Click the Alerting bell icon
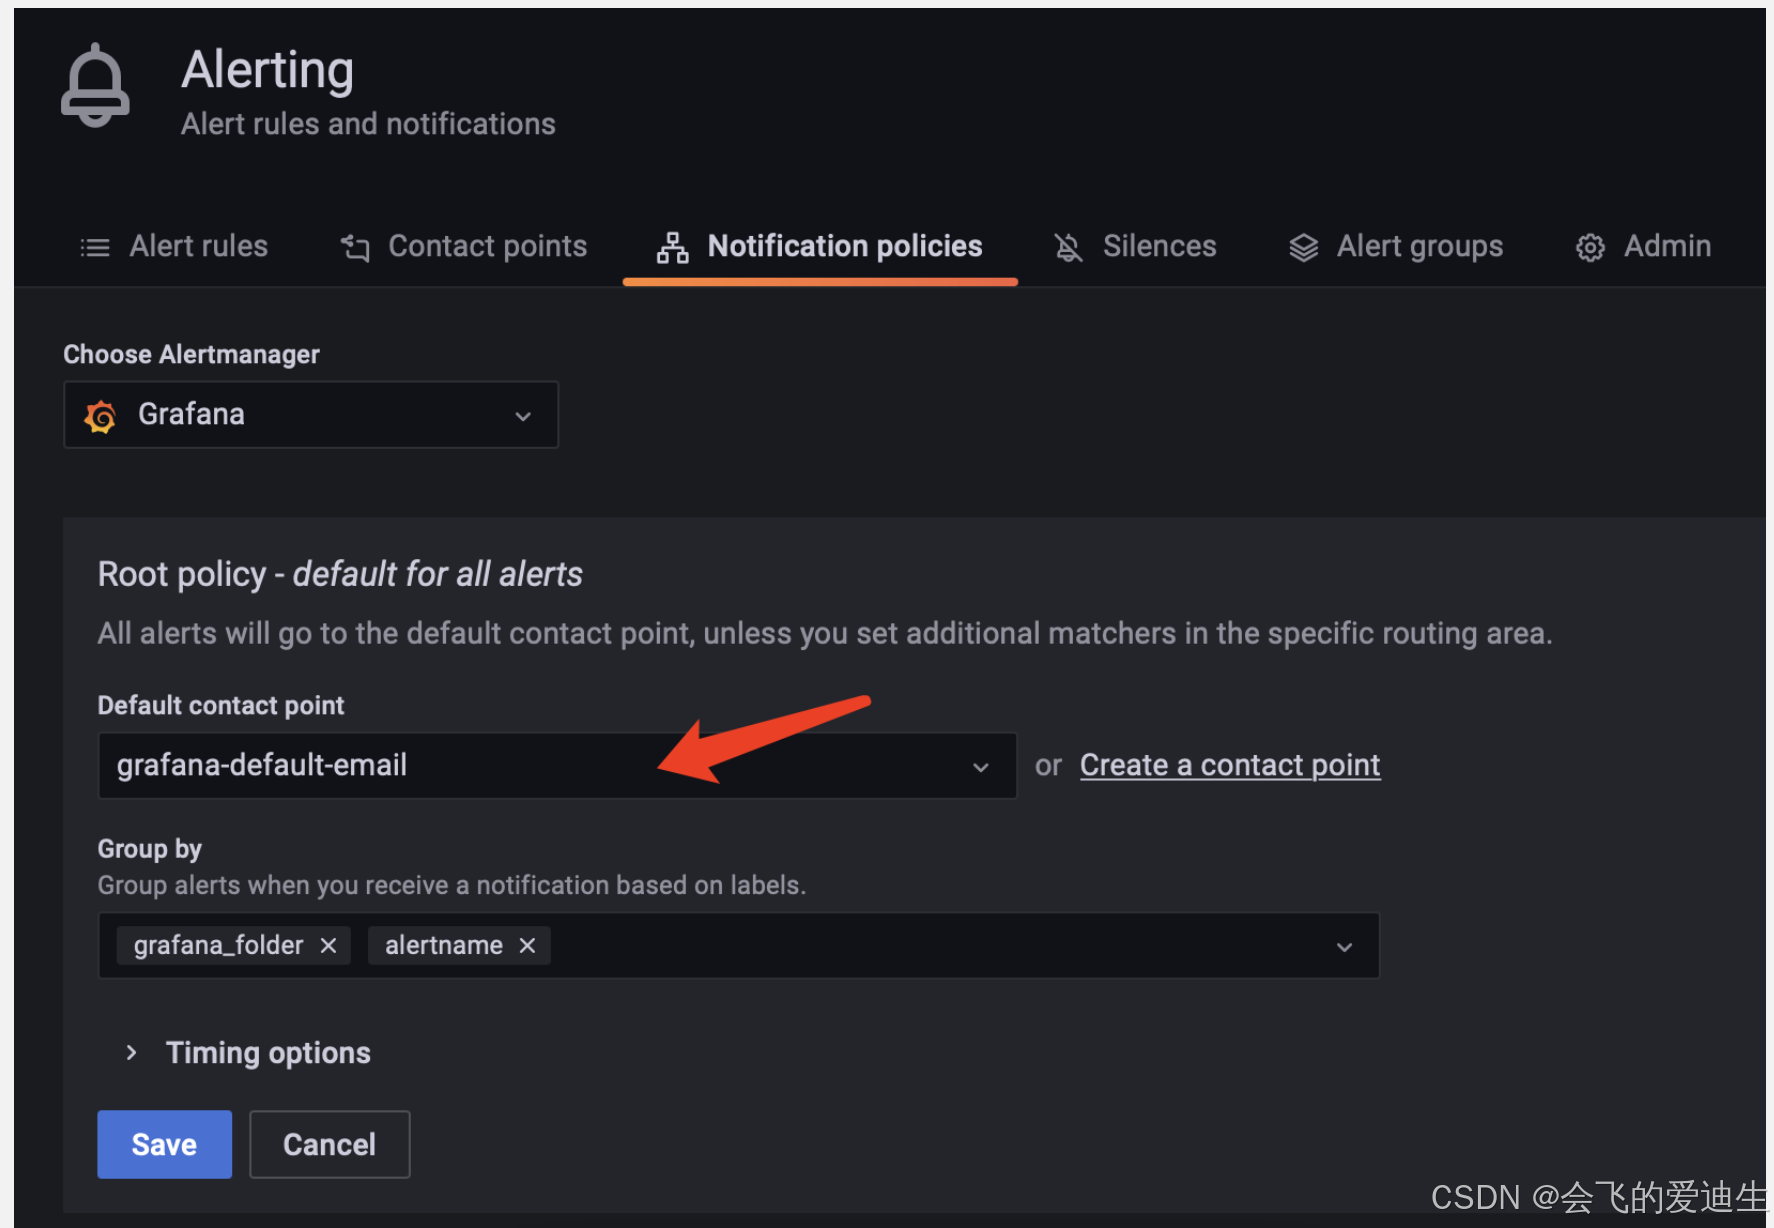The image size is (1774, 1228). click(x=95, y=85)
